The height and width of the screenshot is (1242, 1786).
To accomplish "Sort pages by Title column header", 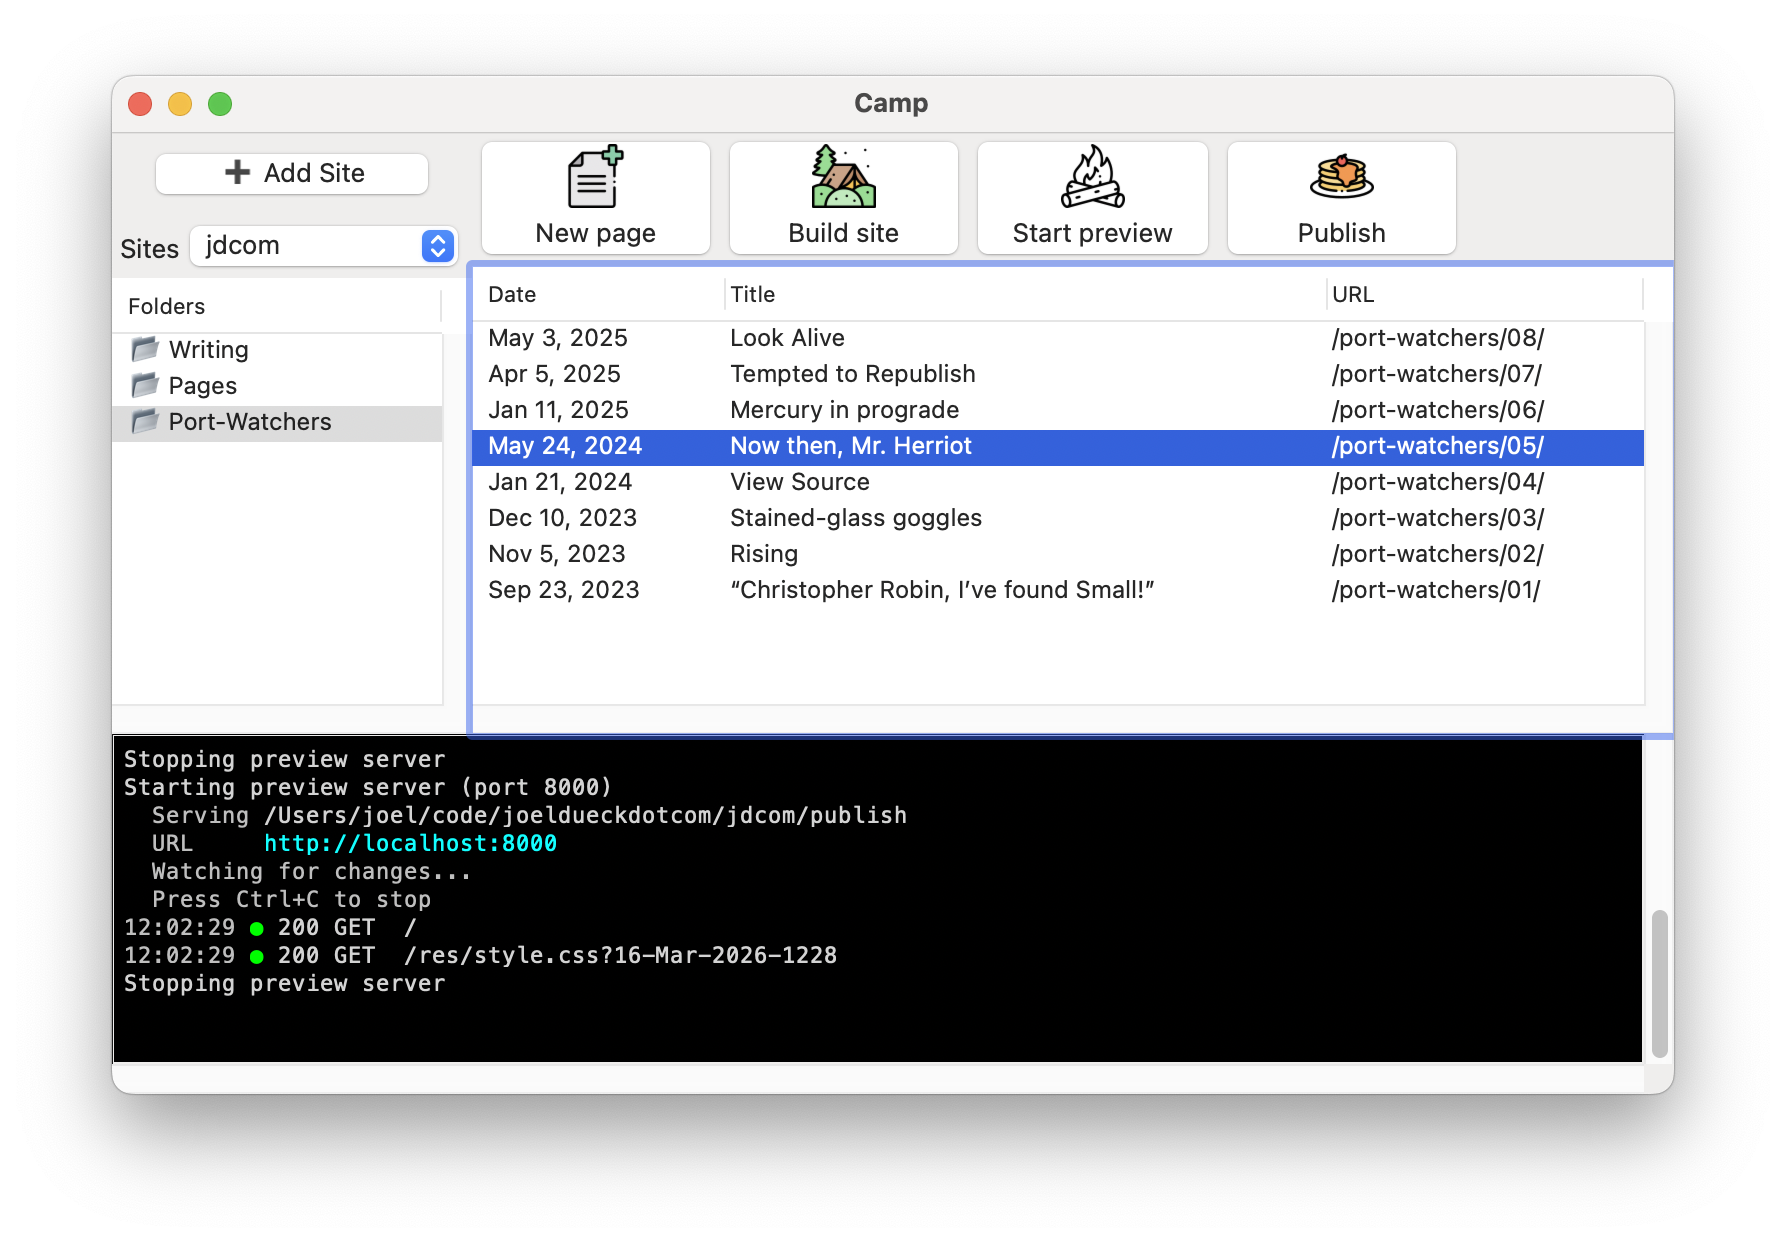I will pos(752,294).
